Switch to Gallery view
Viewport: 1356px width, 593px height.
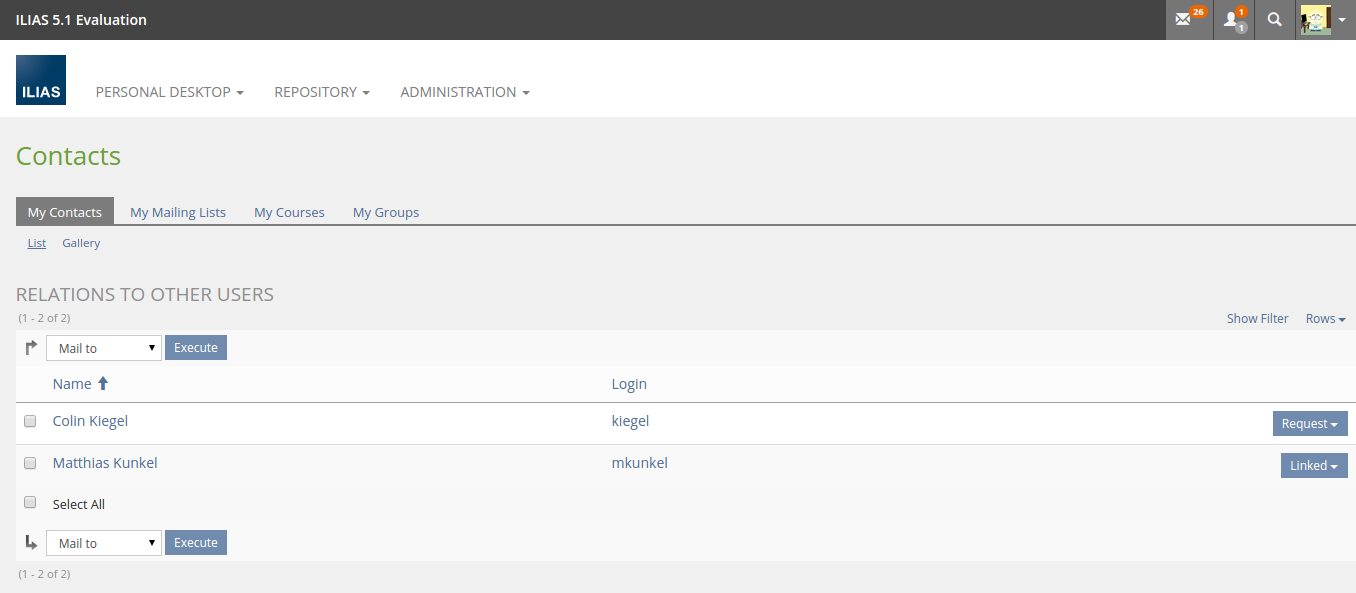pyautogui.click(x=81, y=243)
